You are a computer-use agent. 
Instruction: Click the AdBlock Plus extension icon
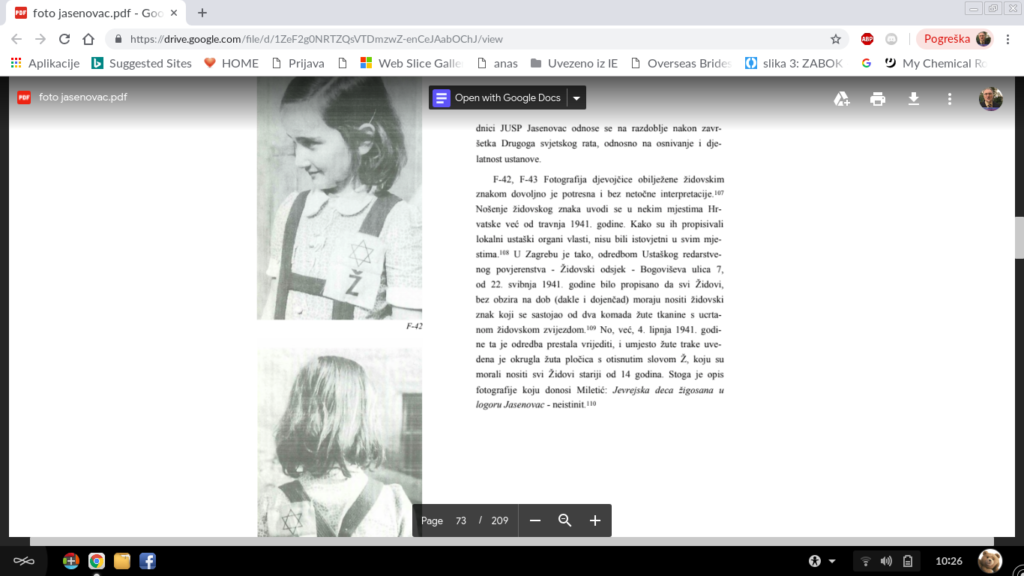pos(867,39)
